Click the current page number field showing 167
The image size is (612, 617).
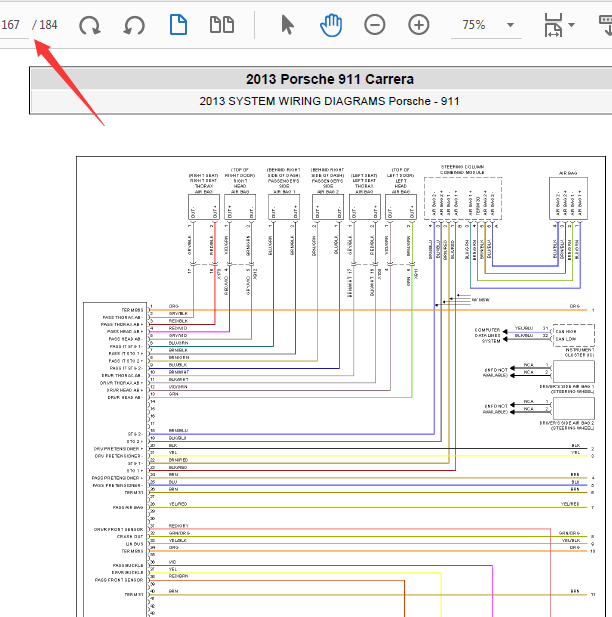click(13, 25)
